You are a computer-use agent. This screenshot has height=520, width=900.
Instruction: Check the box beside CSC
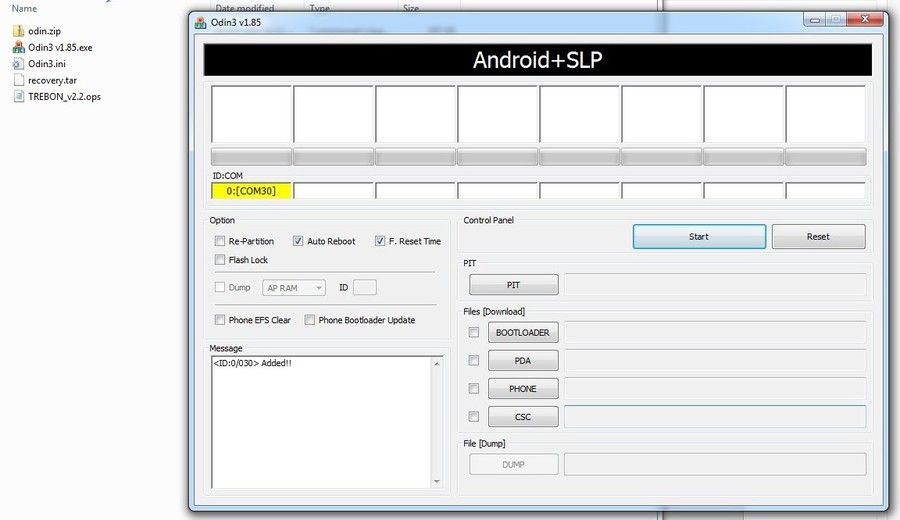pos(474,417)
